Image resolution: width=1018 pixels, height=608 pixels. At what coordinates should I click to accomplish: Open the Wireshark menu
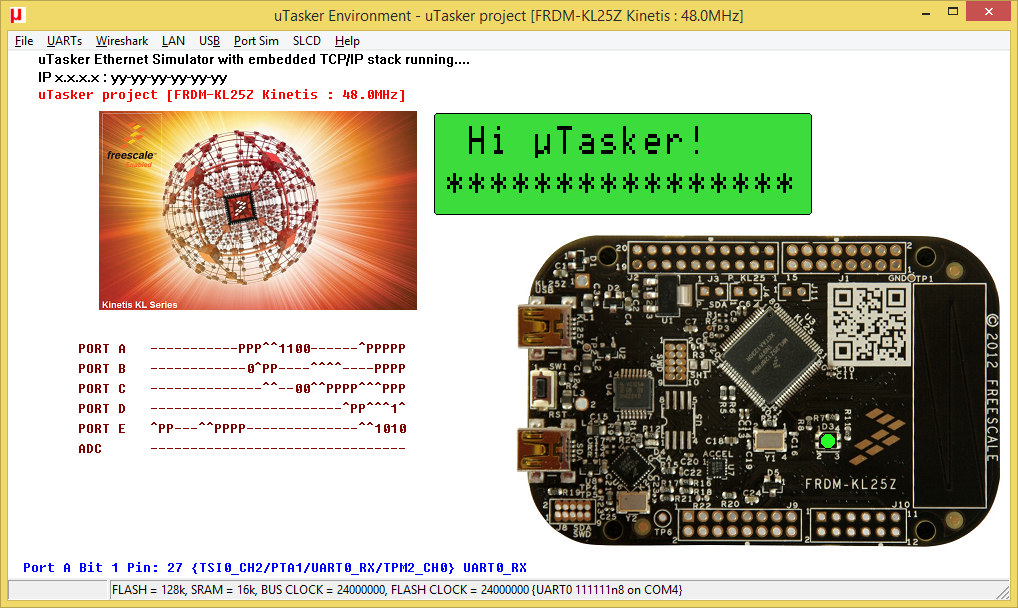[122, 41]
